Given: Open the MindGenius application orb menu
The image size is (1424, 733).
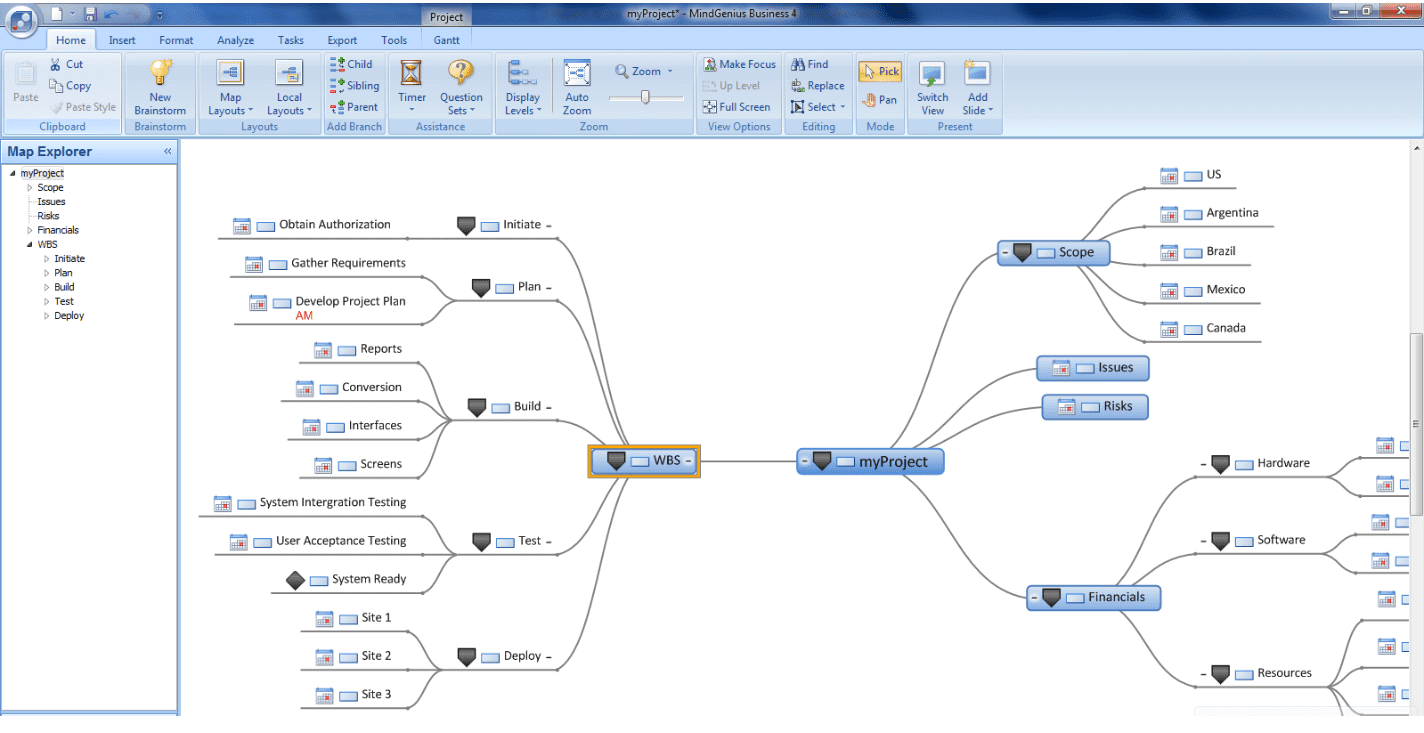Looking at the screenshot, I should click(22, 20).
